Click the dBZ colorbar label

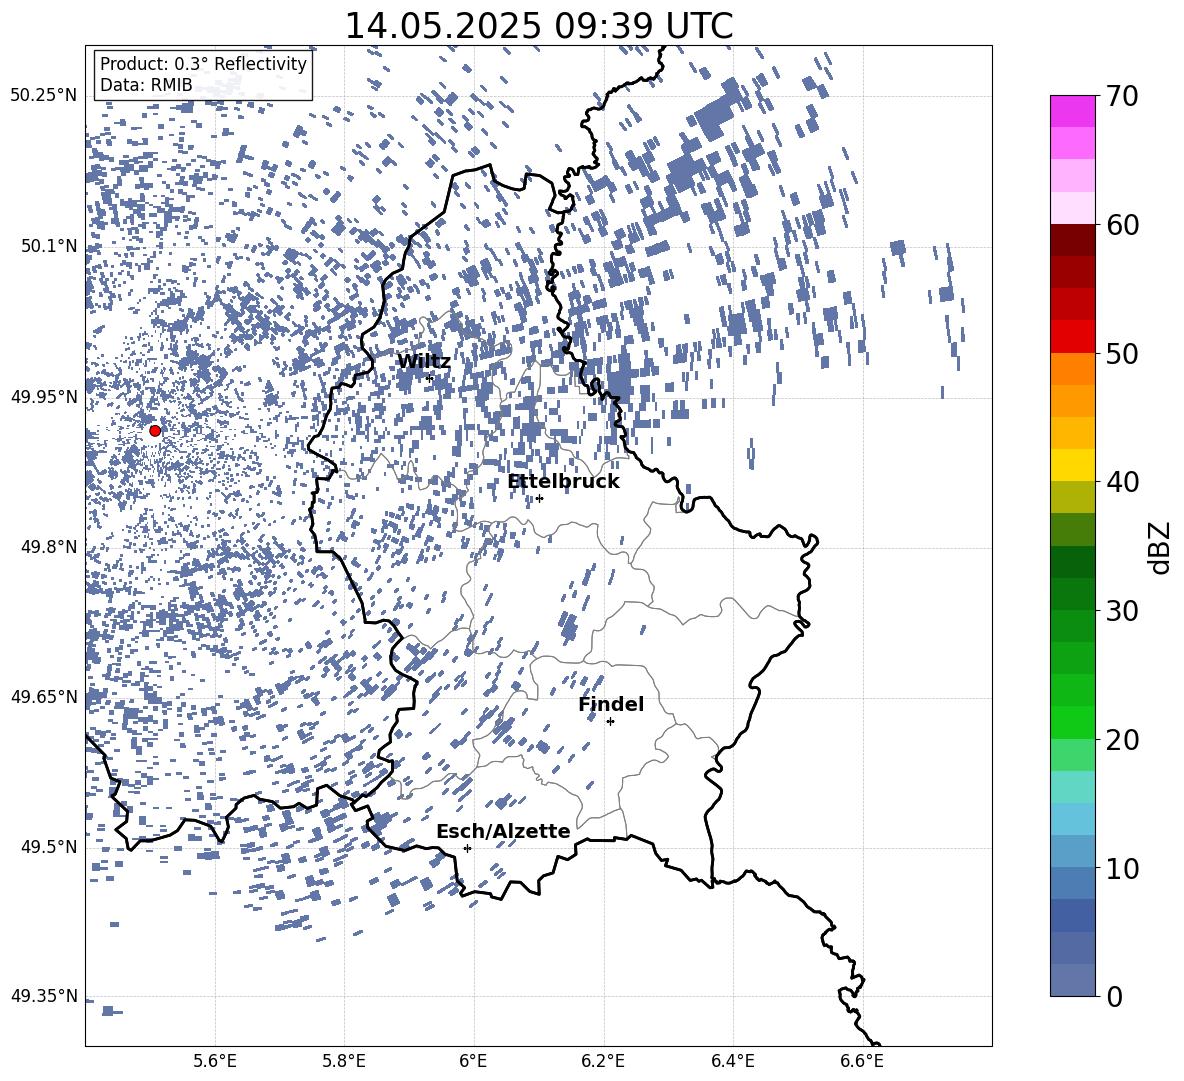1161,547
